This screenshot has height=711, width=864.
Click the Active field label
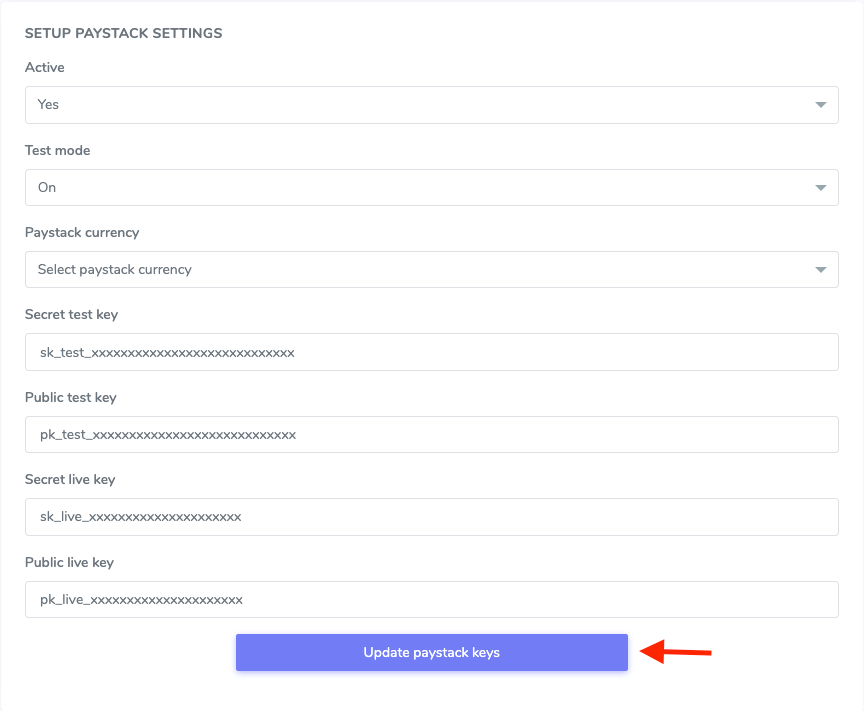click(x=45, y=67)
